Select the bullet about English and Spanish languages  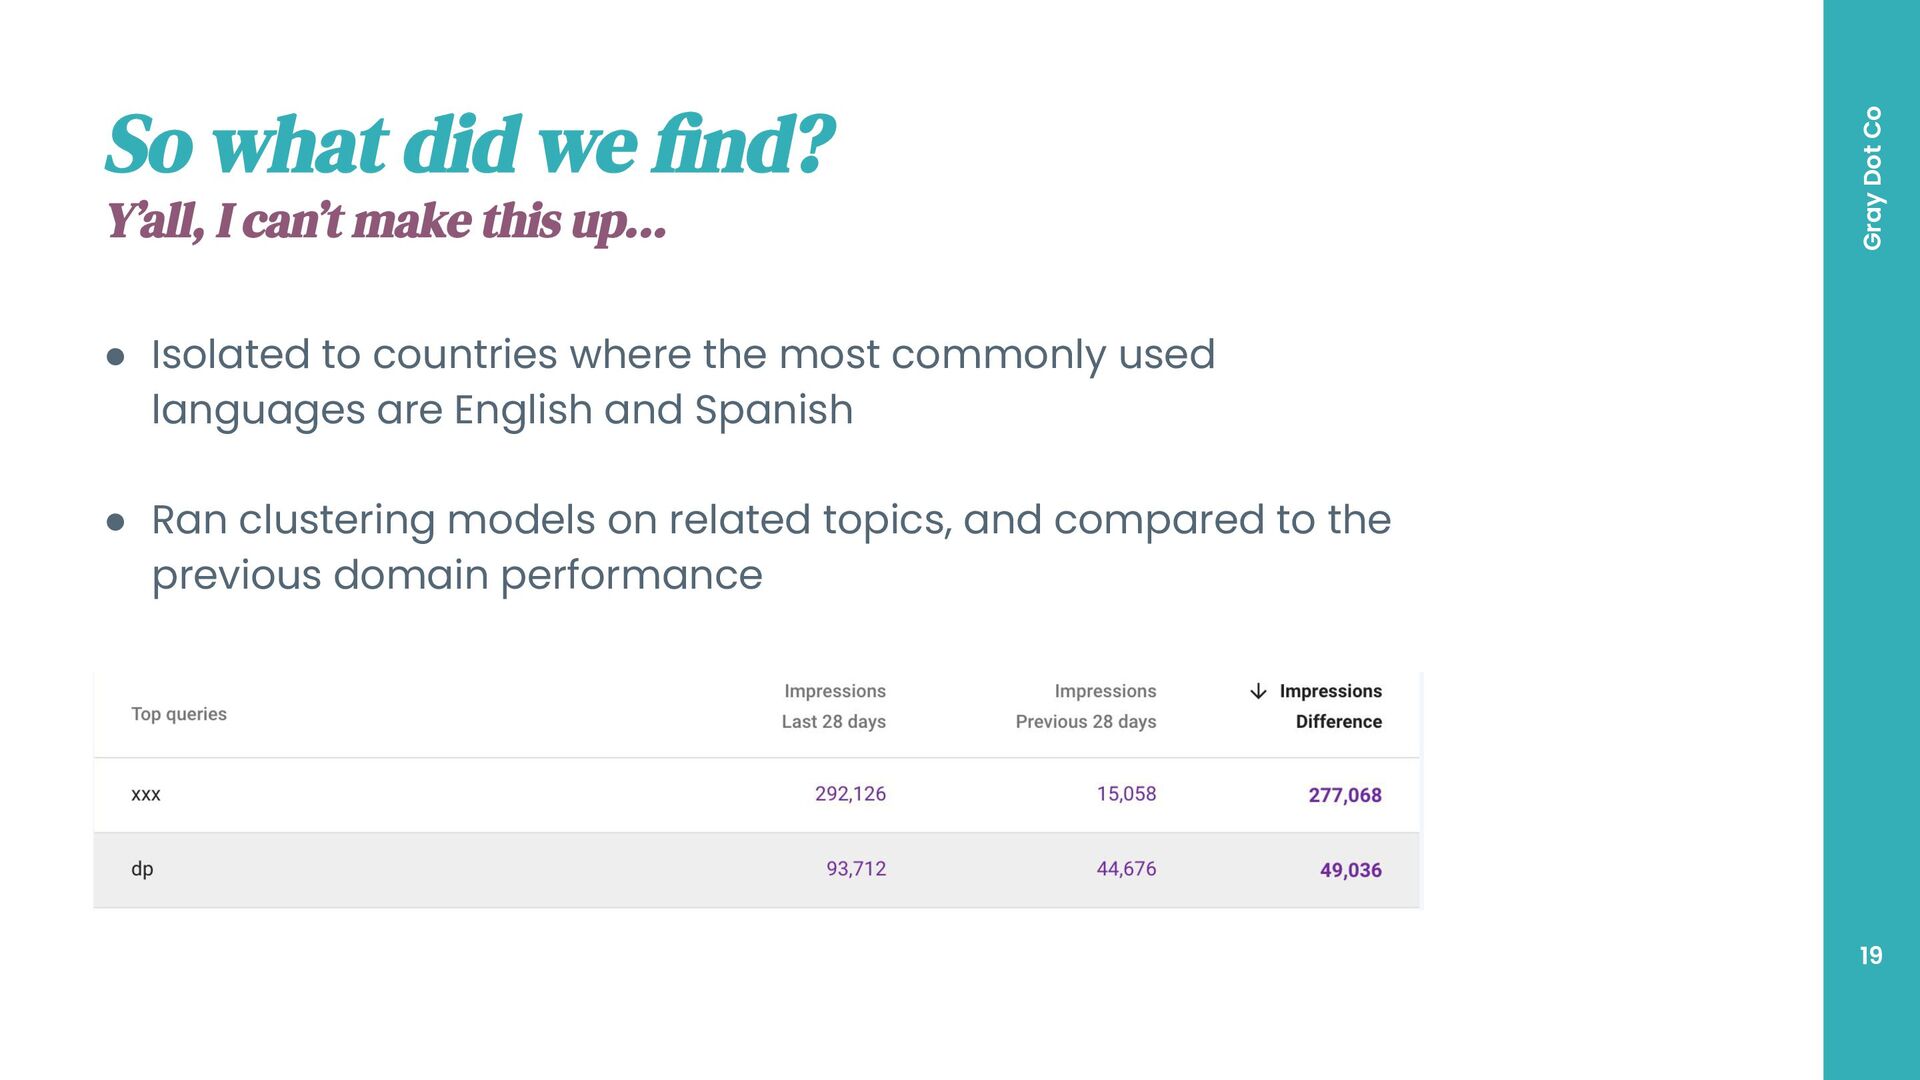682,382
